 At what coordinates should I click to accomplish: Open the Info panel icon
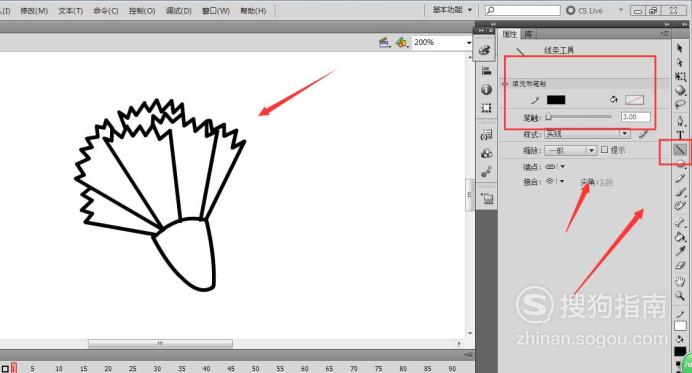pyautogui.click(x=486, y=89)
